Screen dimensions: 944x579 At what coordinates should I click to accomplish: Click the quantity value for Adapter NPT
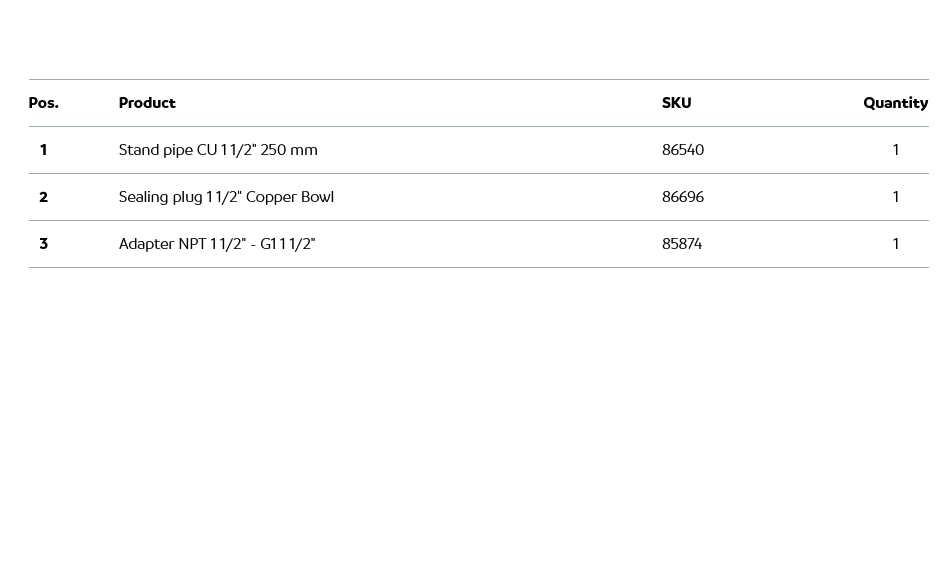point(895,244)
